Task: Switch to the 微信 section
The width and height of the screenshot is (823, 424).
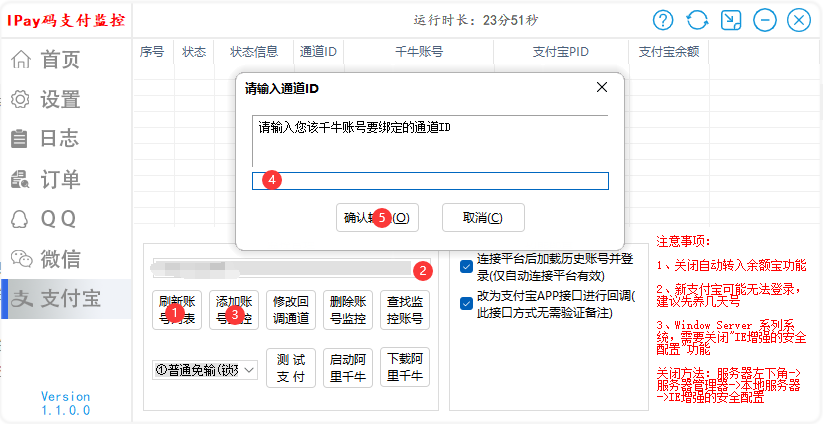Action: pyautogui.click(x=60, y=259)
